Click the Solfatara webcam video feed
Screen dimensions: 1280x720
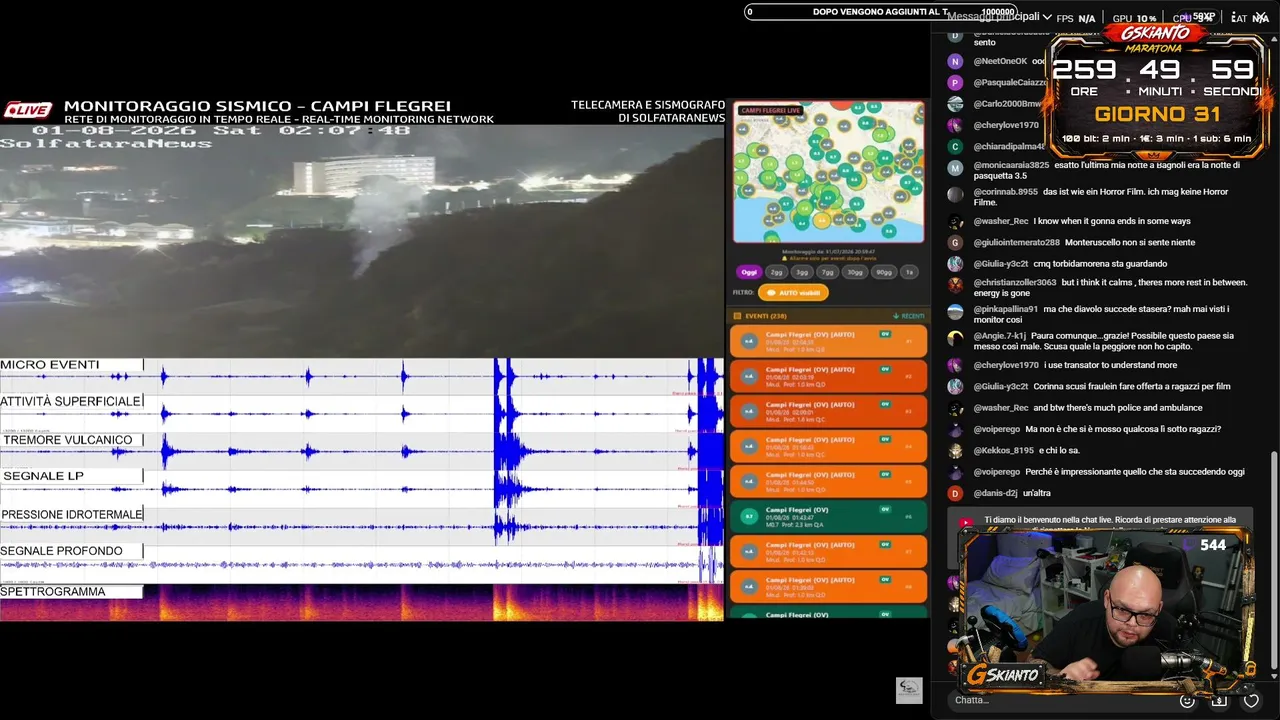tap(362, 240)
